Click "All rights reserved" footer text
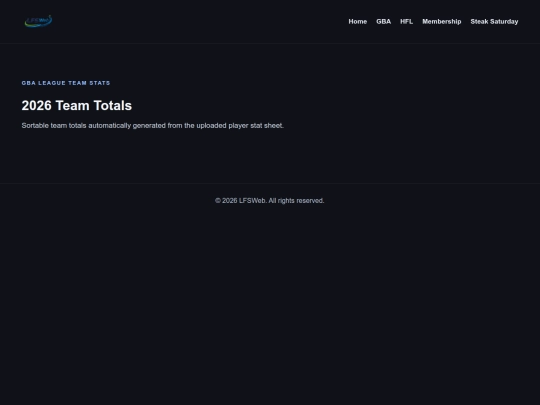 (296, 200)
